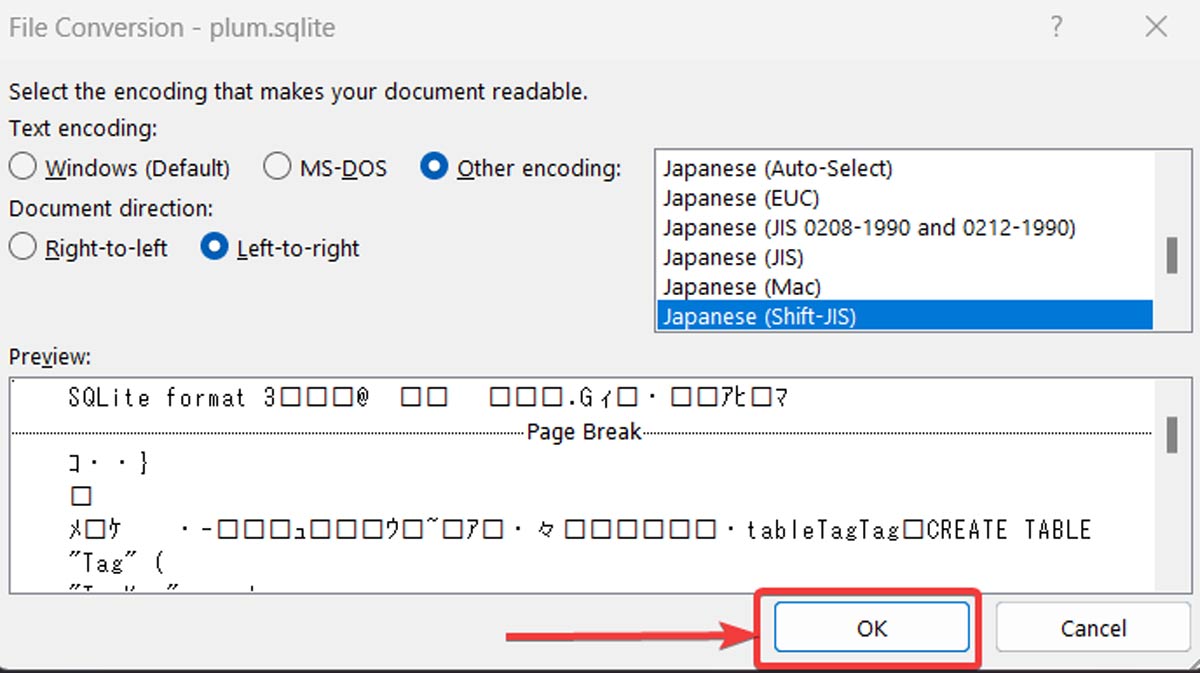The width and height of the screenshot is (1200, 673).
Task: Select Japanese (Auto-Select) from encoding list
Action: pos(778,168)
